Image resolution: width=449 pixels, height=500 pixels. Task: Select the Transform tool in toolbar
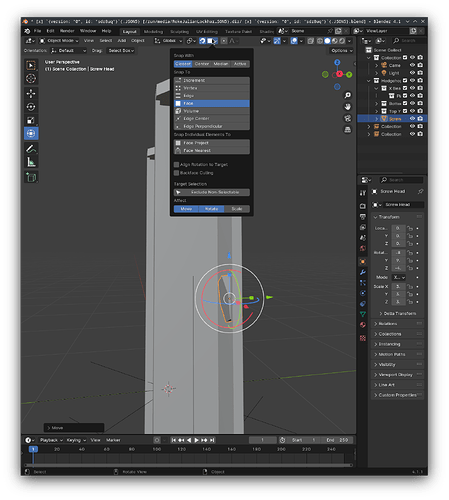click(31, 134)
